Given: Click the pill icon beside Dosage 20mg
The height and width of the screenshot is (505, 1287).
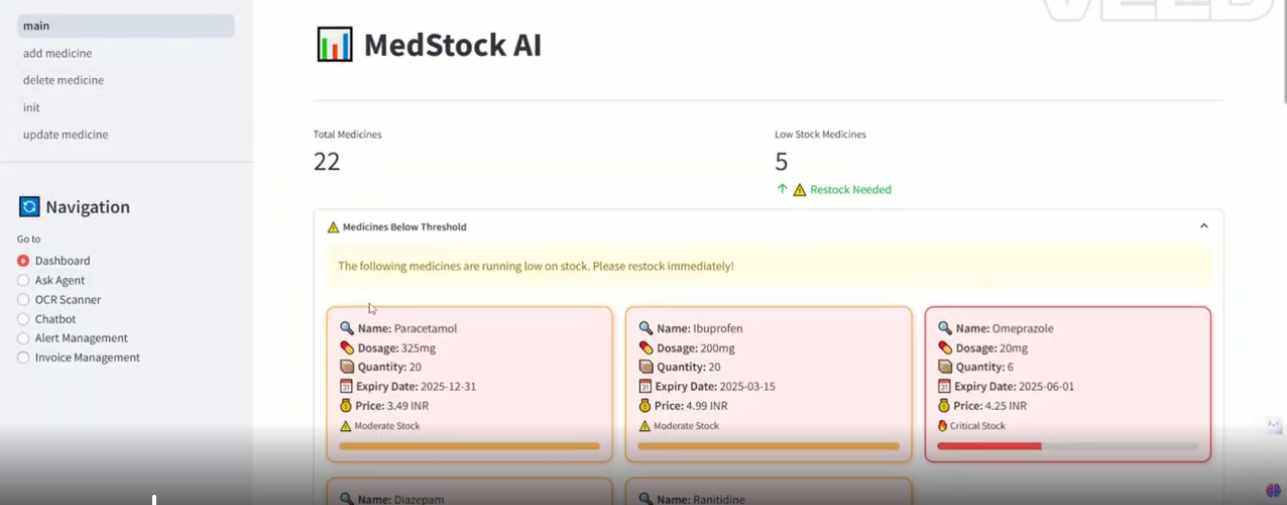Looking at the screenshot, I should tap(945, 348).
